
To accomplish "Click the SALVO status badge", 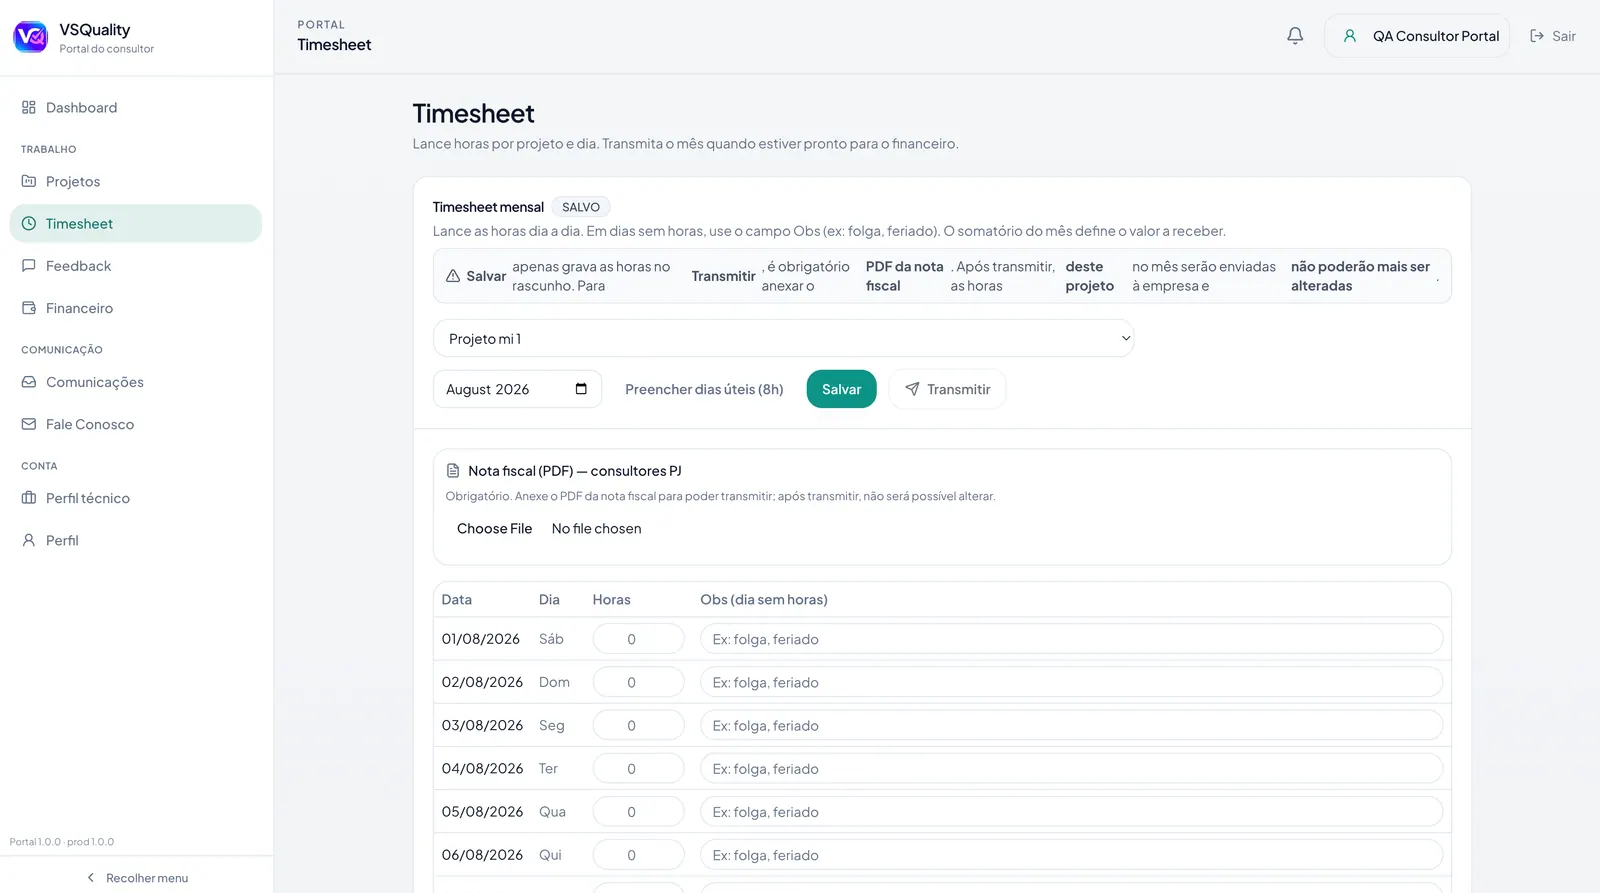I will click(581, 207).
